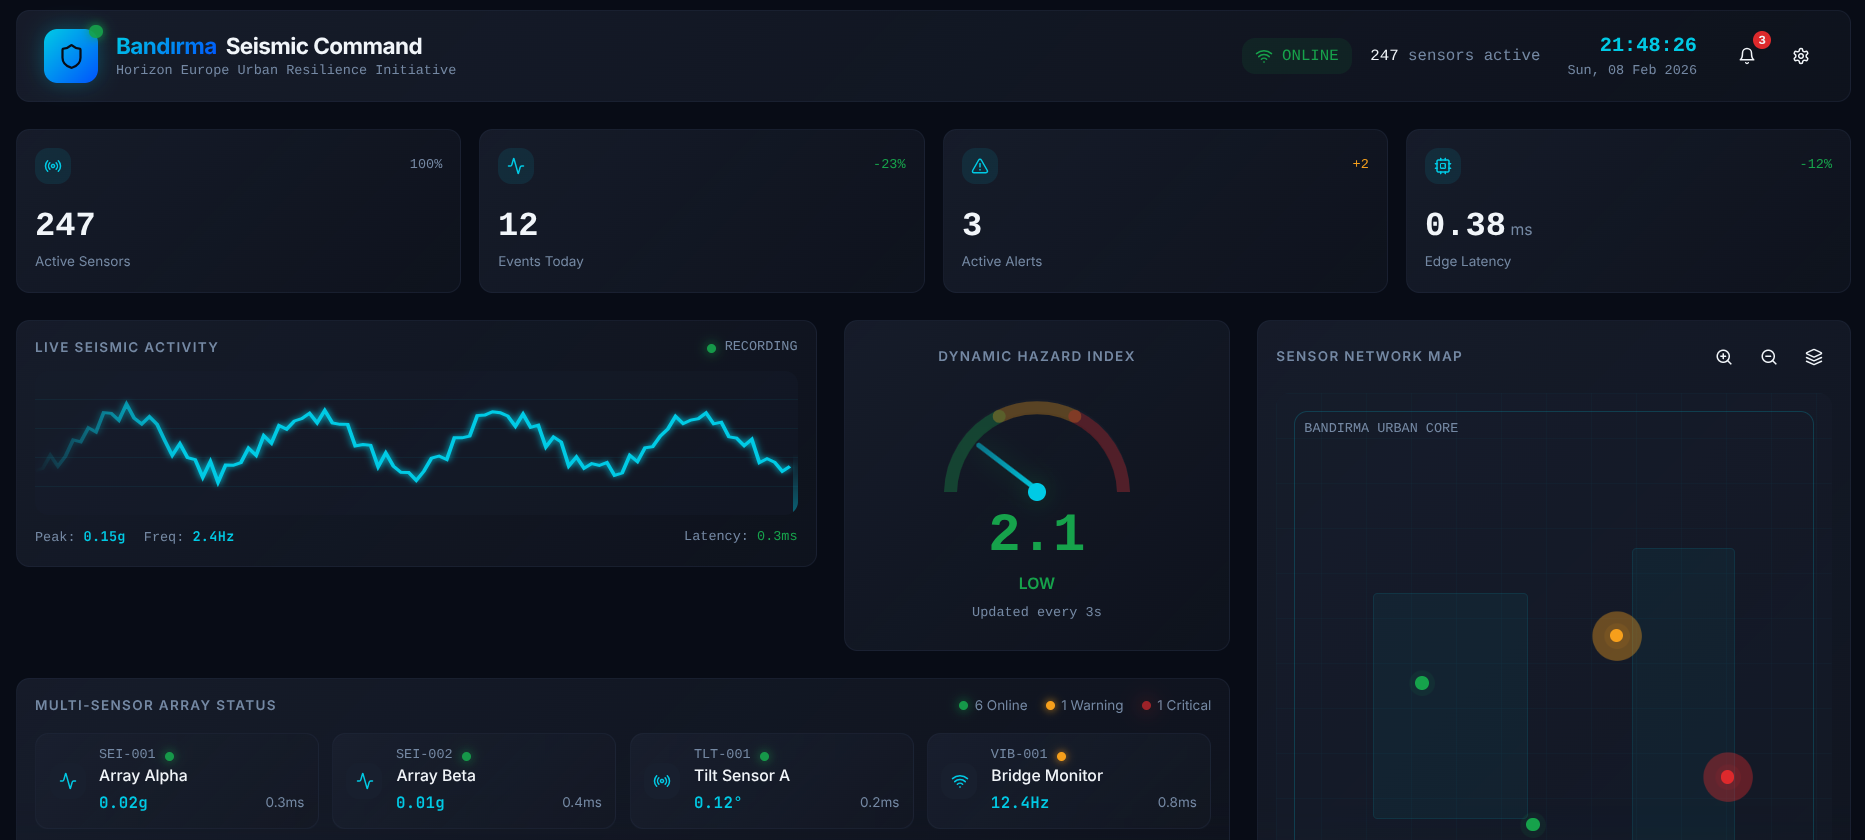Click the Events Today pulse icon
1865x840 pixels.
coord(516,166)
